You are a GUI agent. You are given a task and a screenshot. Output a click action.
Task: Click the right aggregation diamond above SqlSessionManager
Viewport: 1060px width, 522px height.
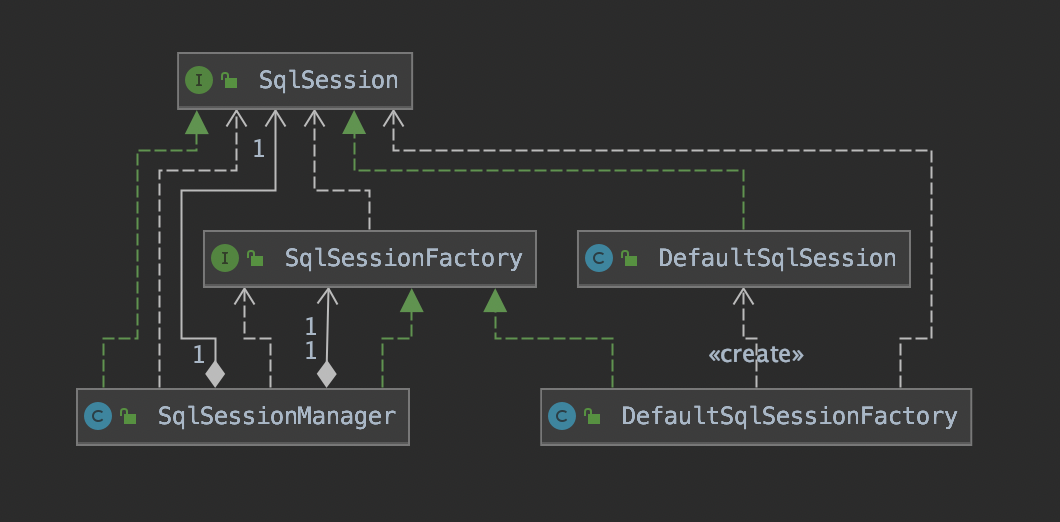tap(326, 375)
